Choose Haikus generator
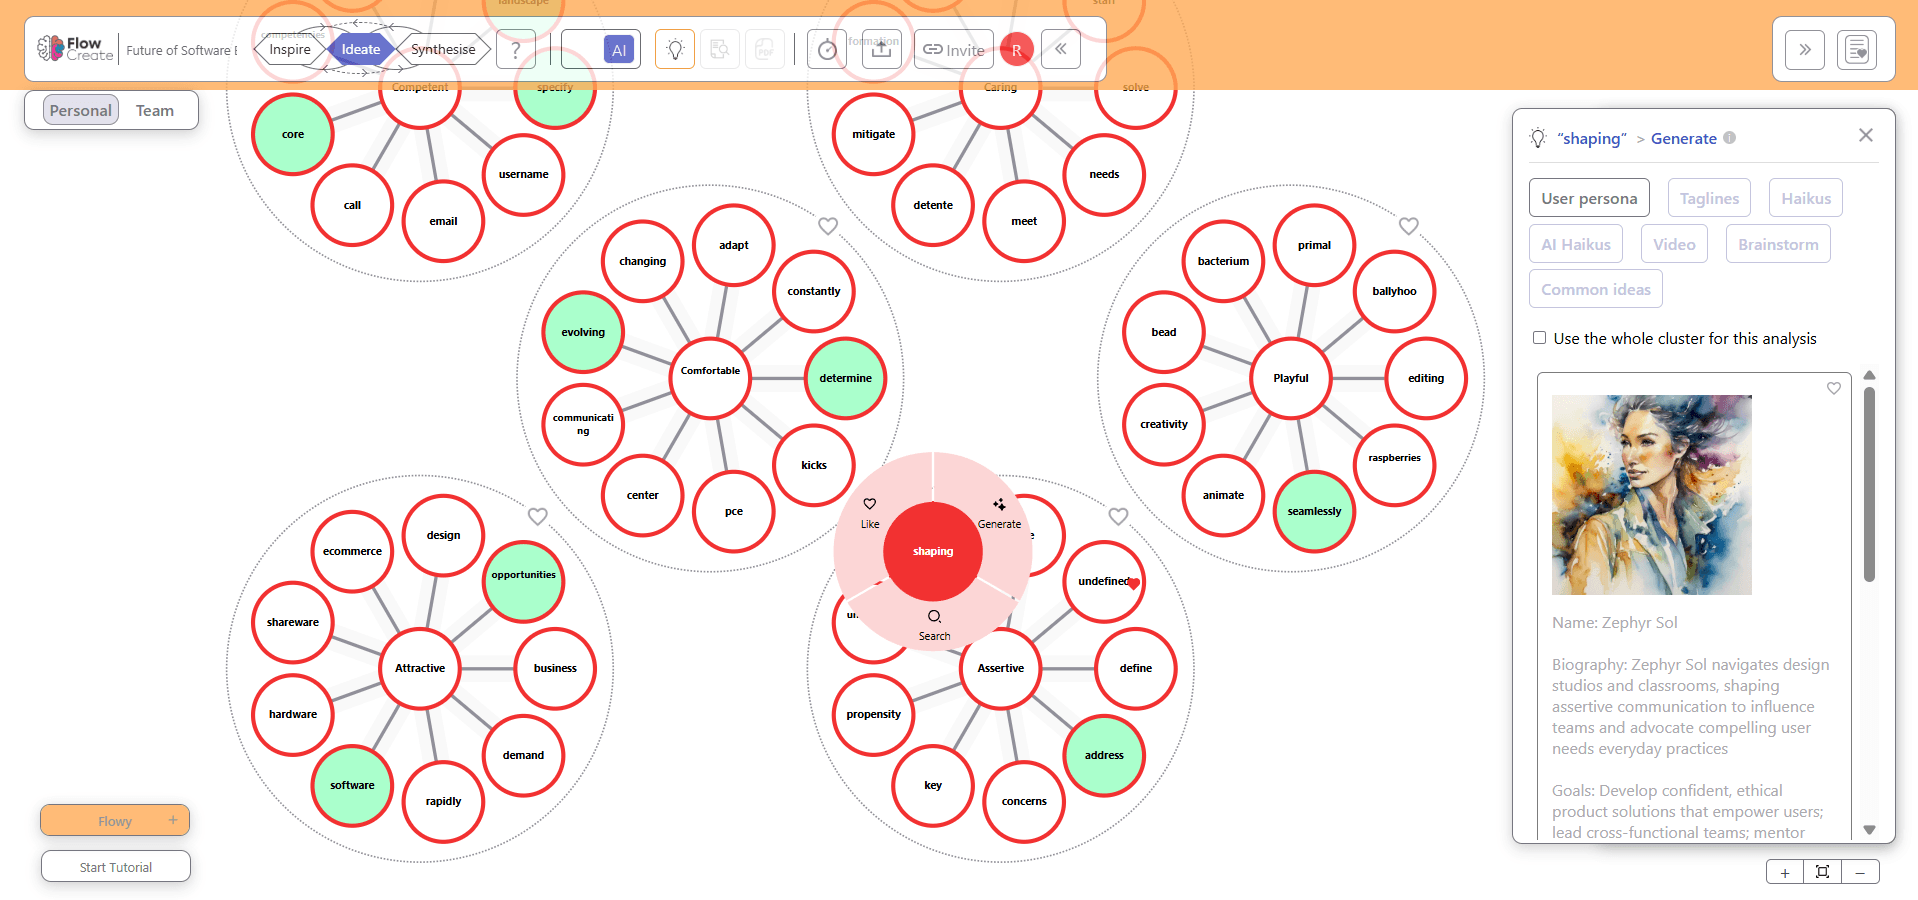Viewport: 1918px width, 900px height. coord(1806,198)
